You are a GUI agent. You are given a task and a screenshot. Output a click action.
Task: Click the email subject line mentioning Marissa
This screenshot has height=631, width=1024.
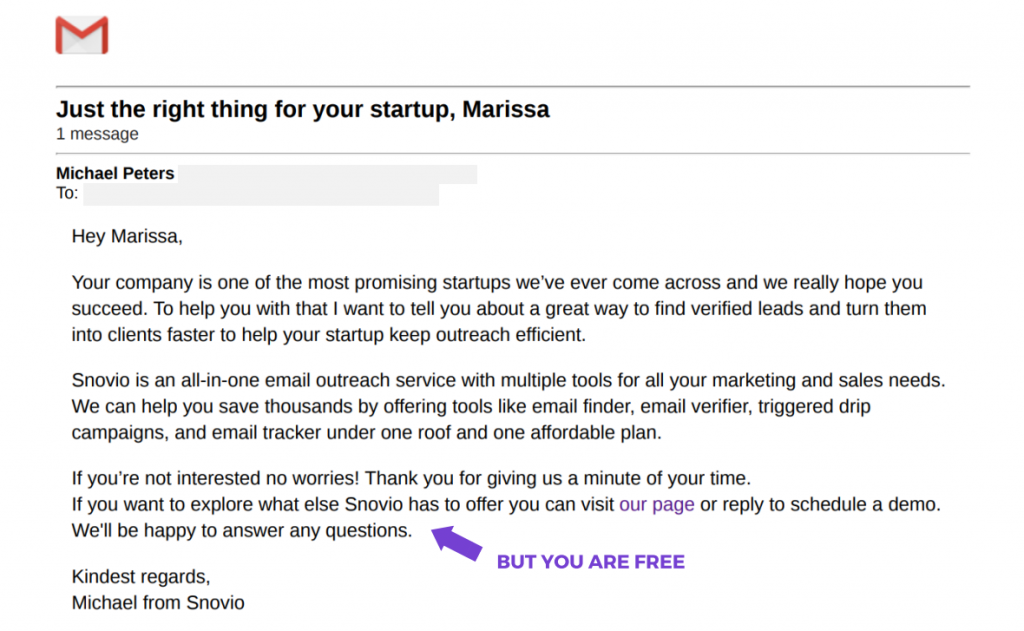coord(302,109)
